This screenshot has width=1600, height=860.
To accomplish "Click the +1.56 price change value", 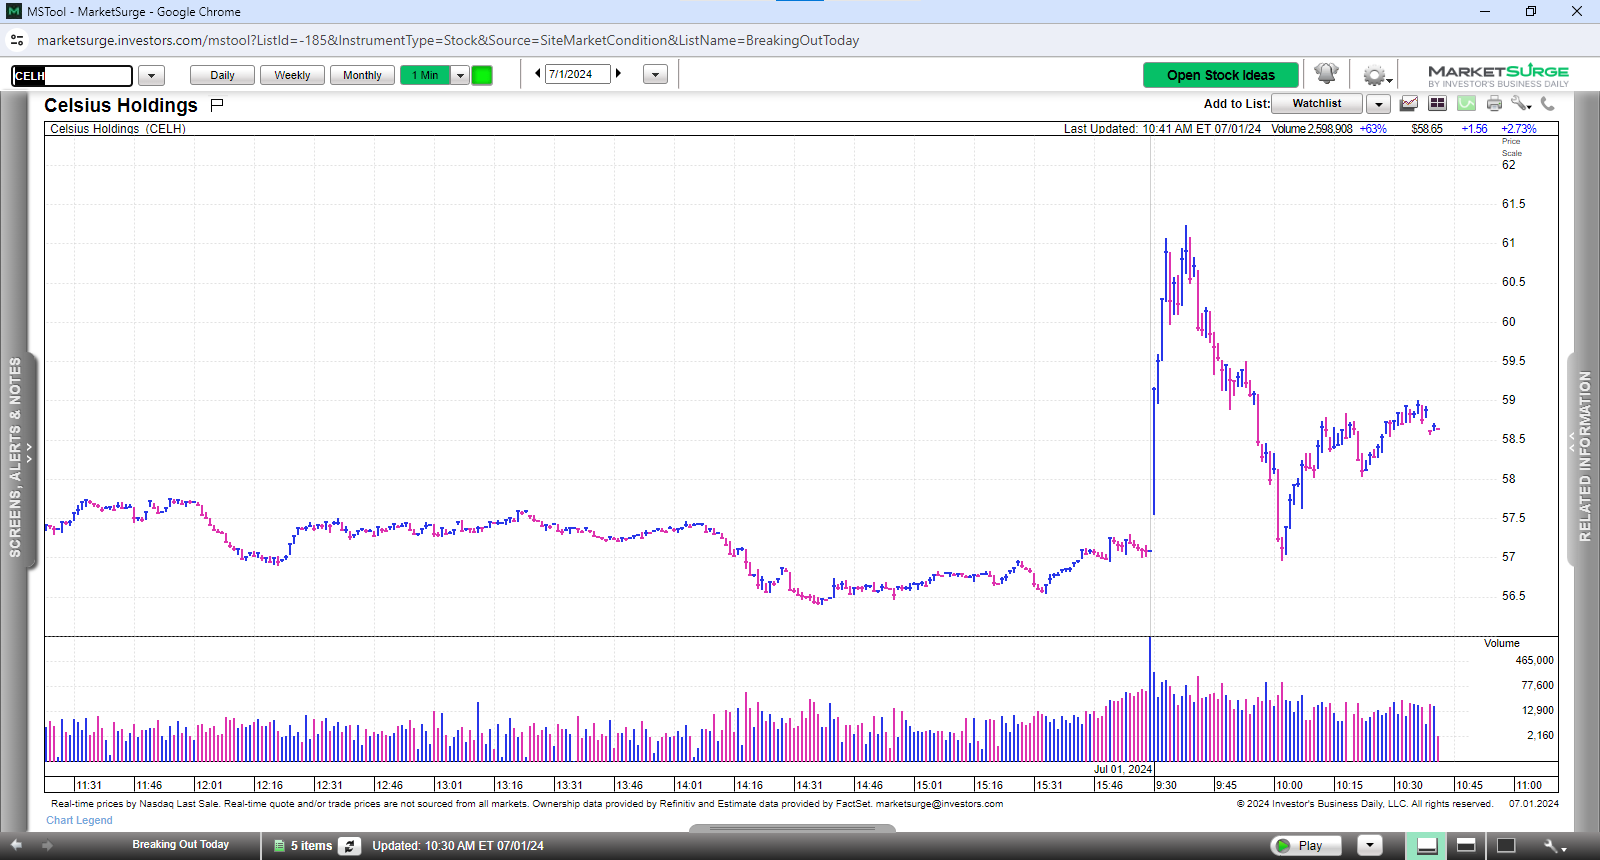I will pos(1474,129).
